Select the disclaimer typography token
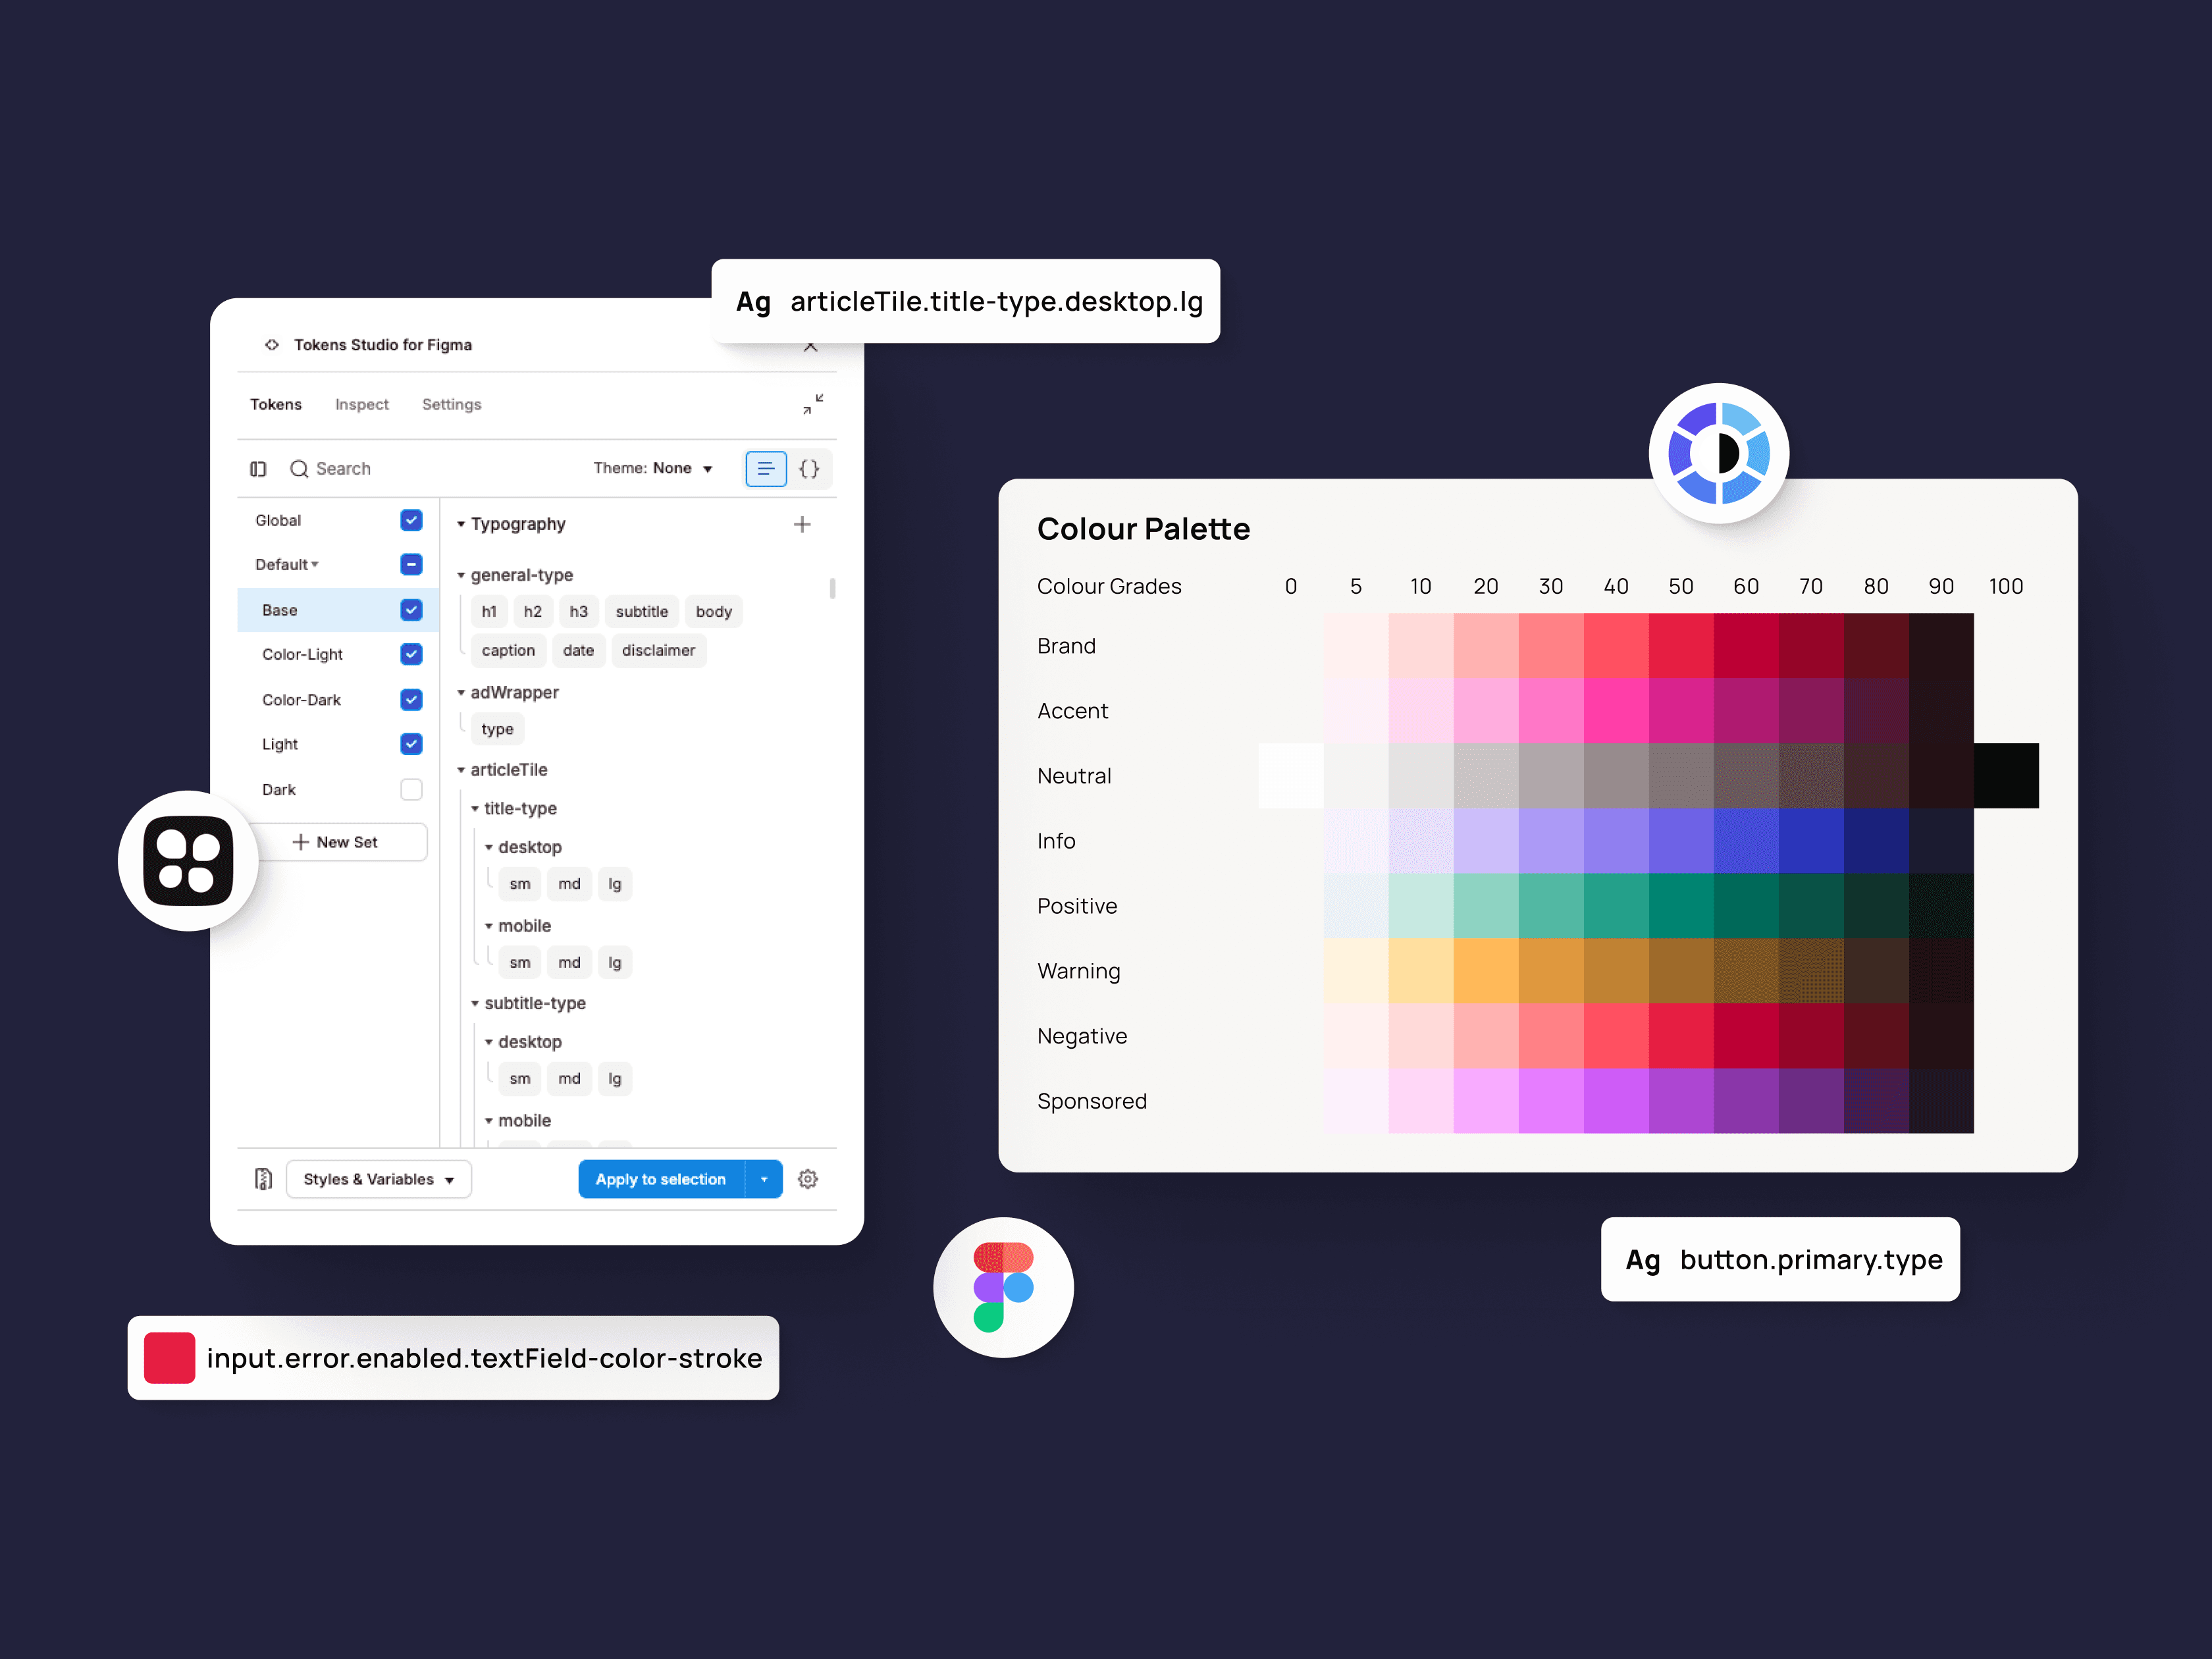The image size is (2212, 1659). (658, 650)
